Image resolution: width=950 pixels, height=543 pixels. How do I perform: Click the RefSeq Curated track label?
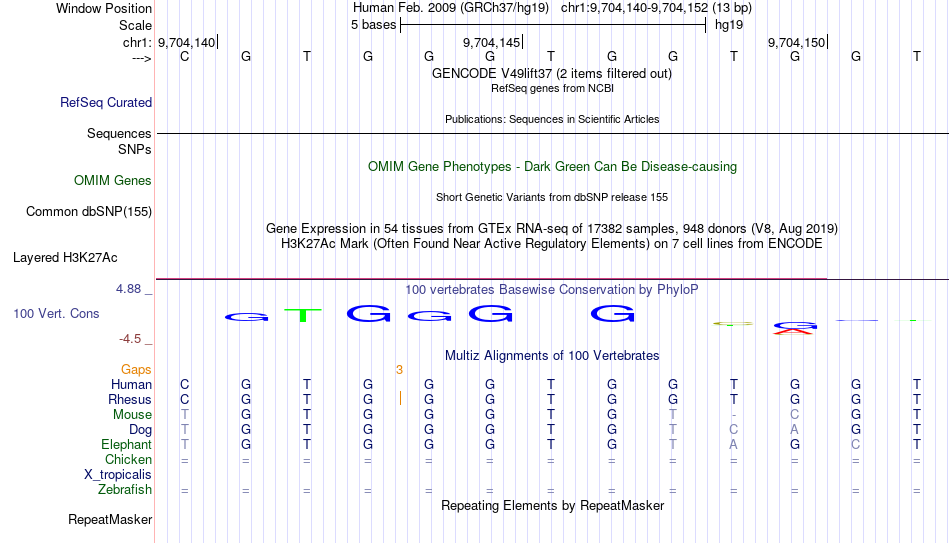(106, 102)
